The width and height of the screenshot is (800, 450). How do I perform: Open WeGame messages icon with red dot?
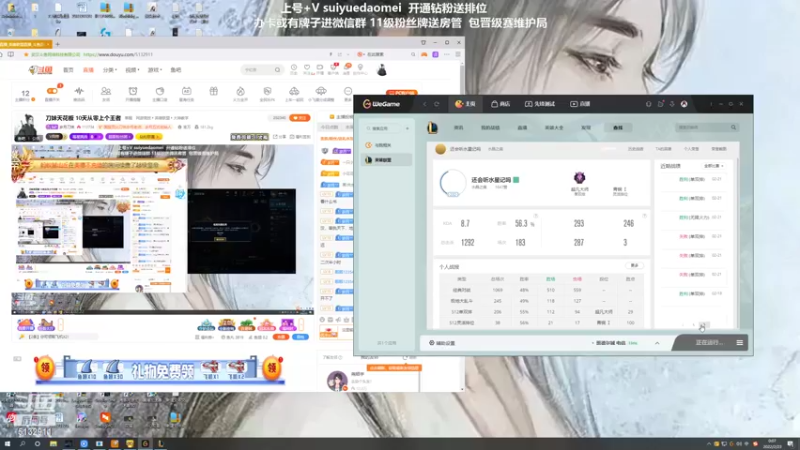coord(661,104)
